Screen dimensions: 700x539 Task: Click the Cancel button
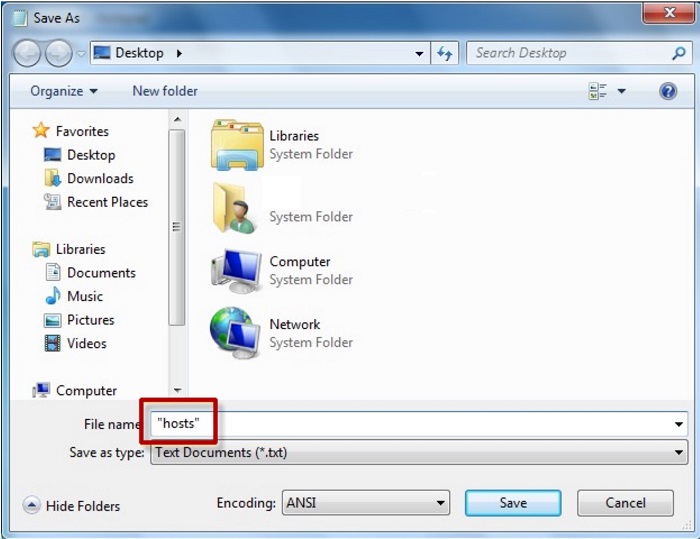625,503
